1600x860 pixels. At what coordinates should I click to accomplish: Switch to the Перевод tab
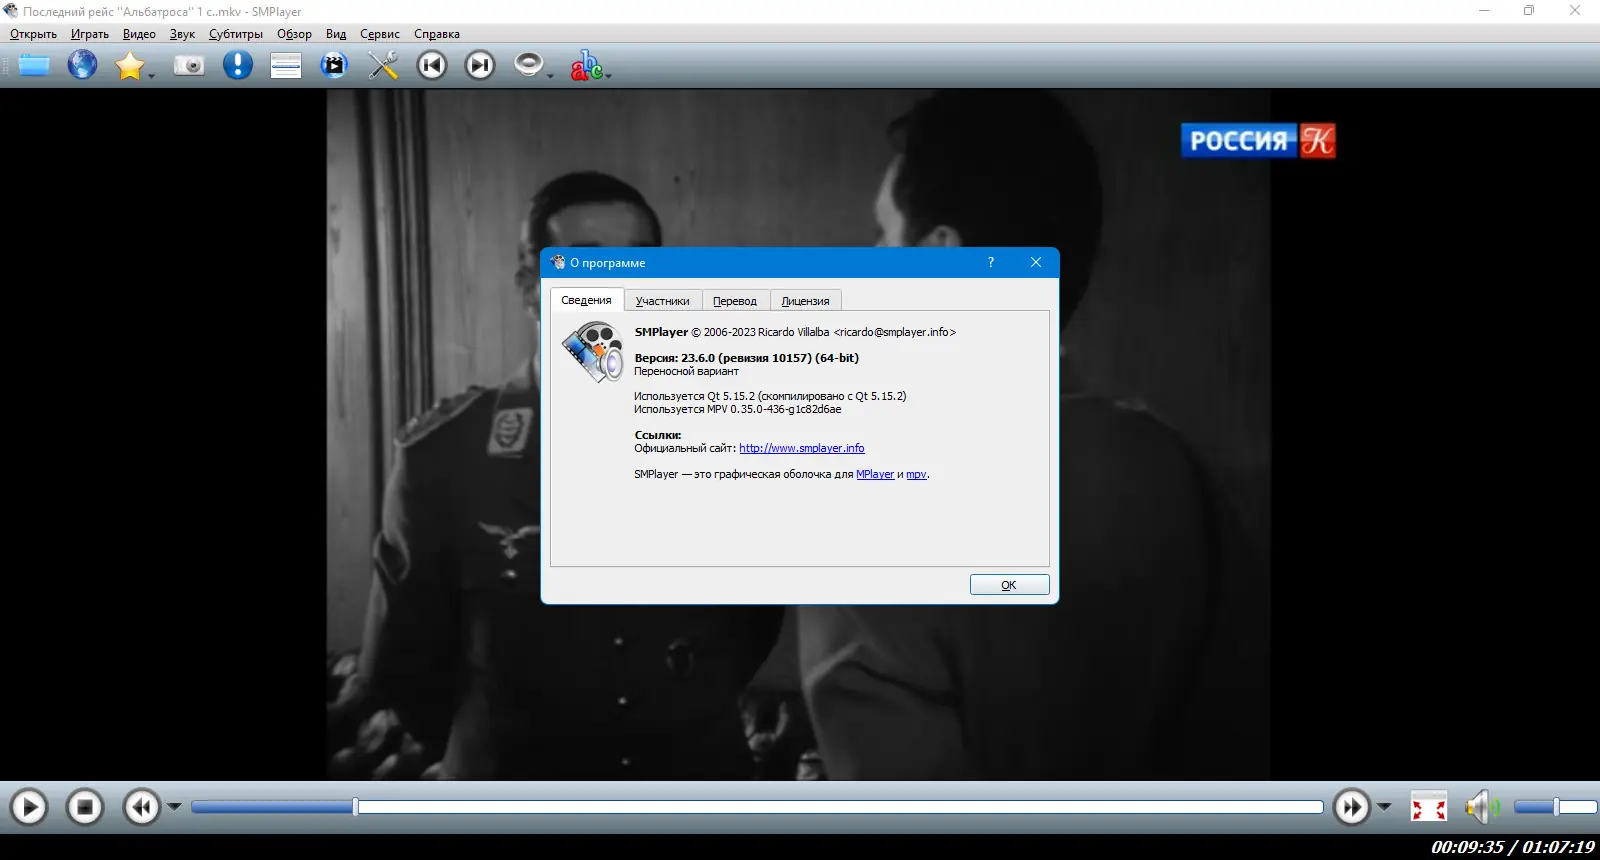(735, 301)
